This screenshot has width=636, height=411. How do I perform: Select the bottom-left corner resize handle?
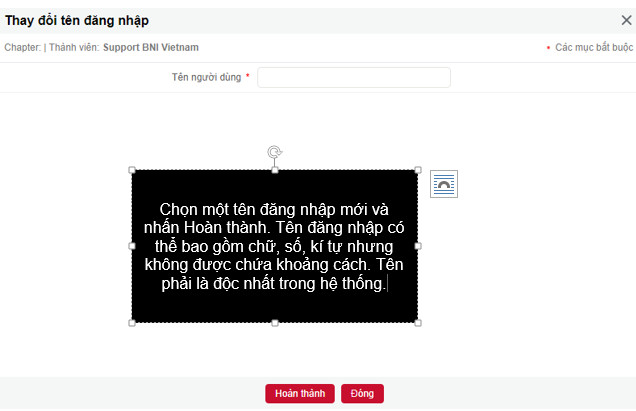(x=132, y=323)
